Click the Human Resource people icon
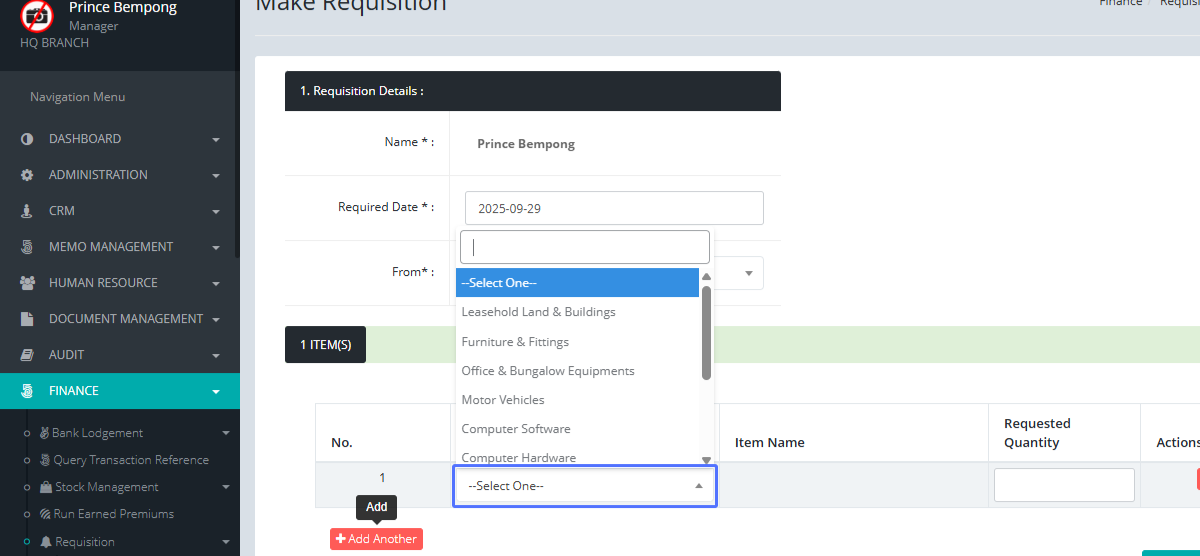This screenshot has height=556, width=1200. pyautogui.click(x=27, y=283)
